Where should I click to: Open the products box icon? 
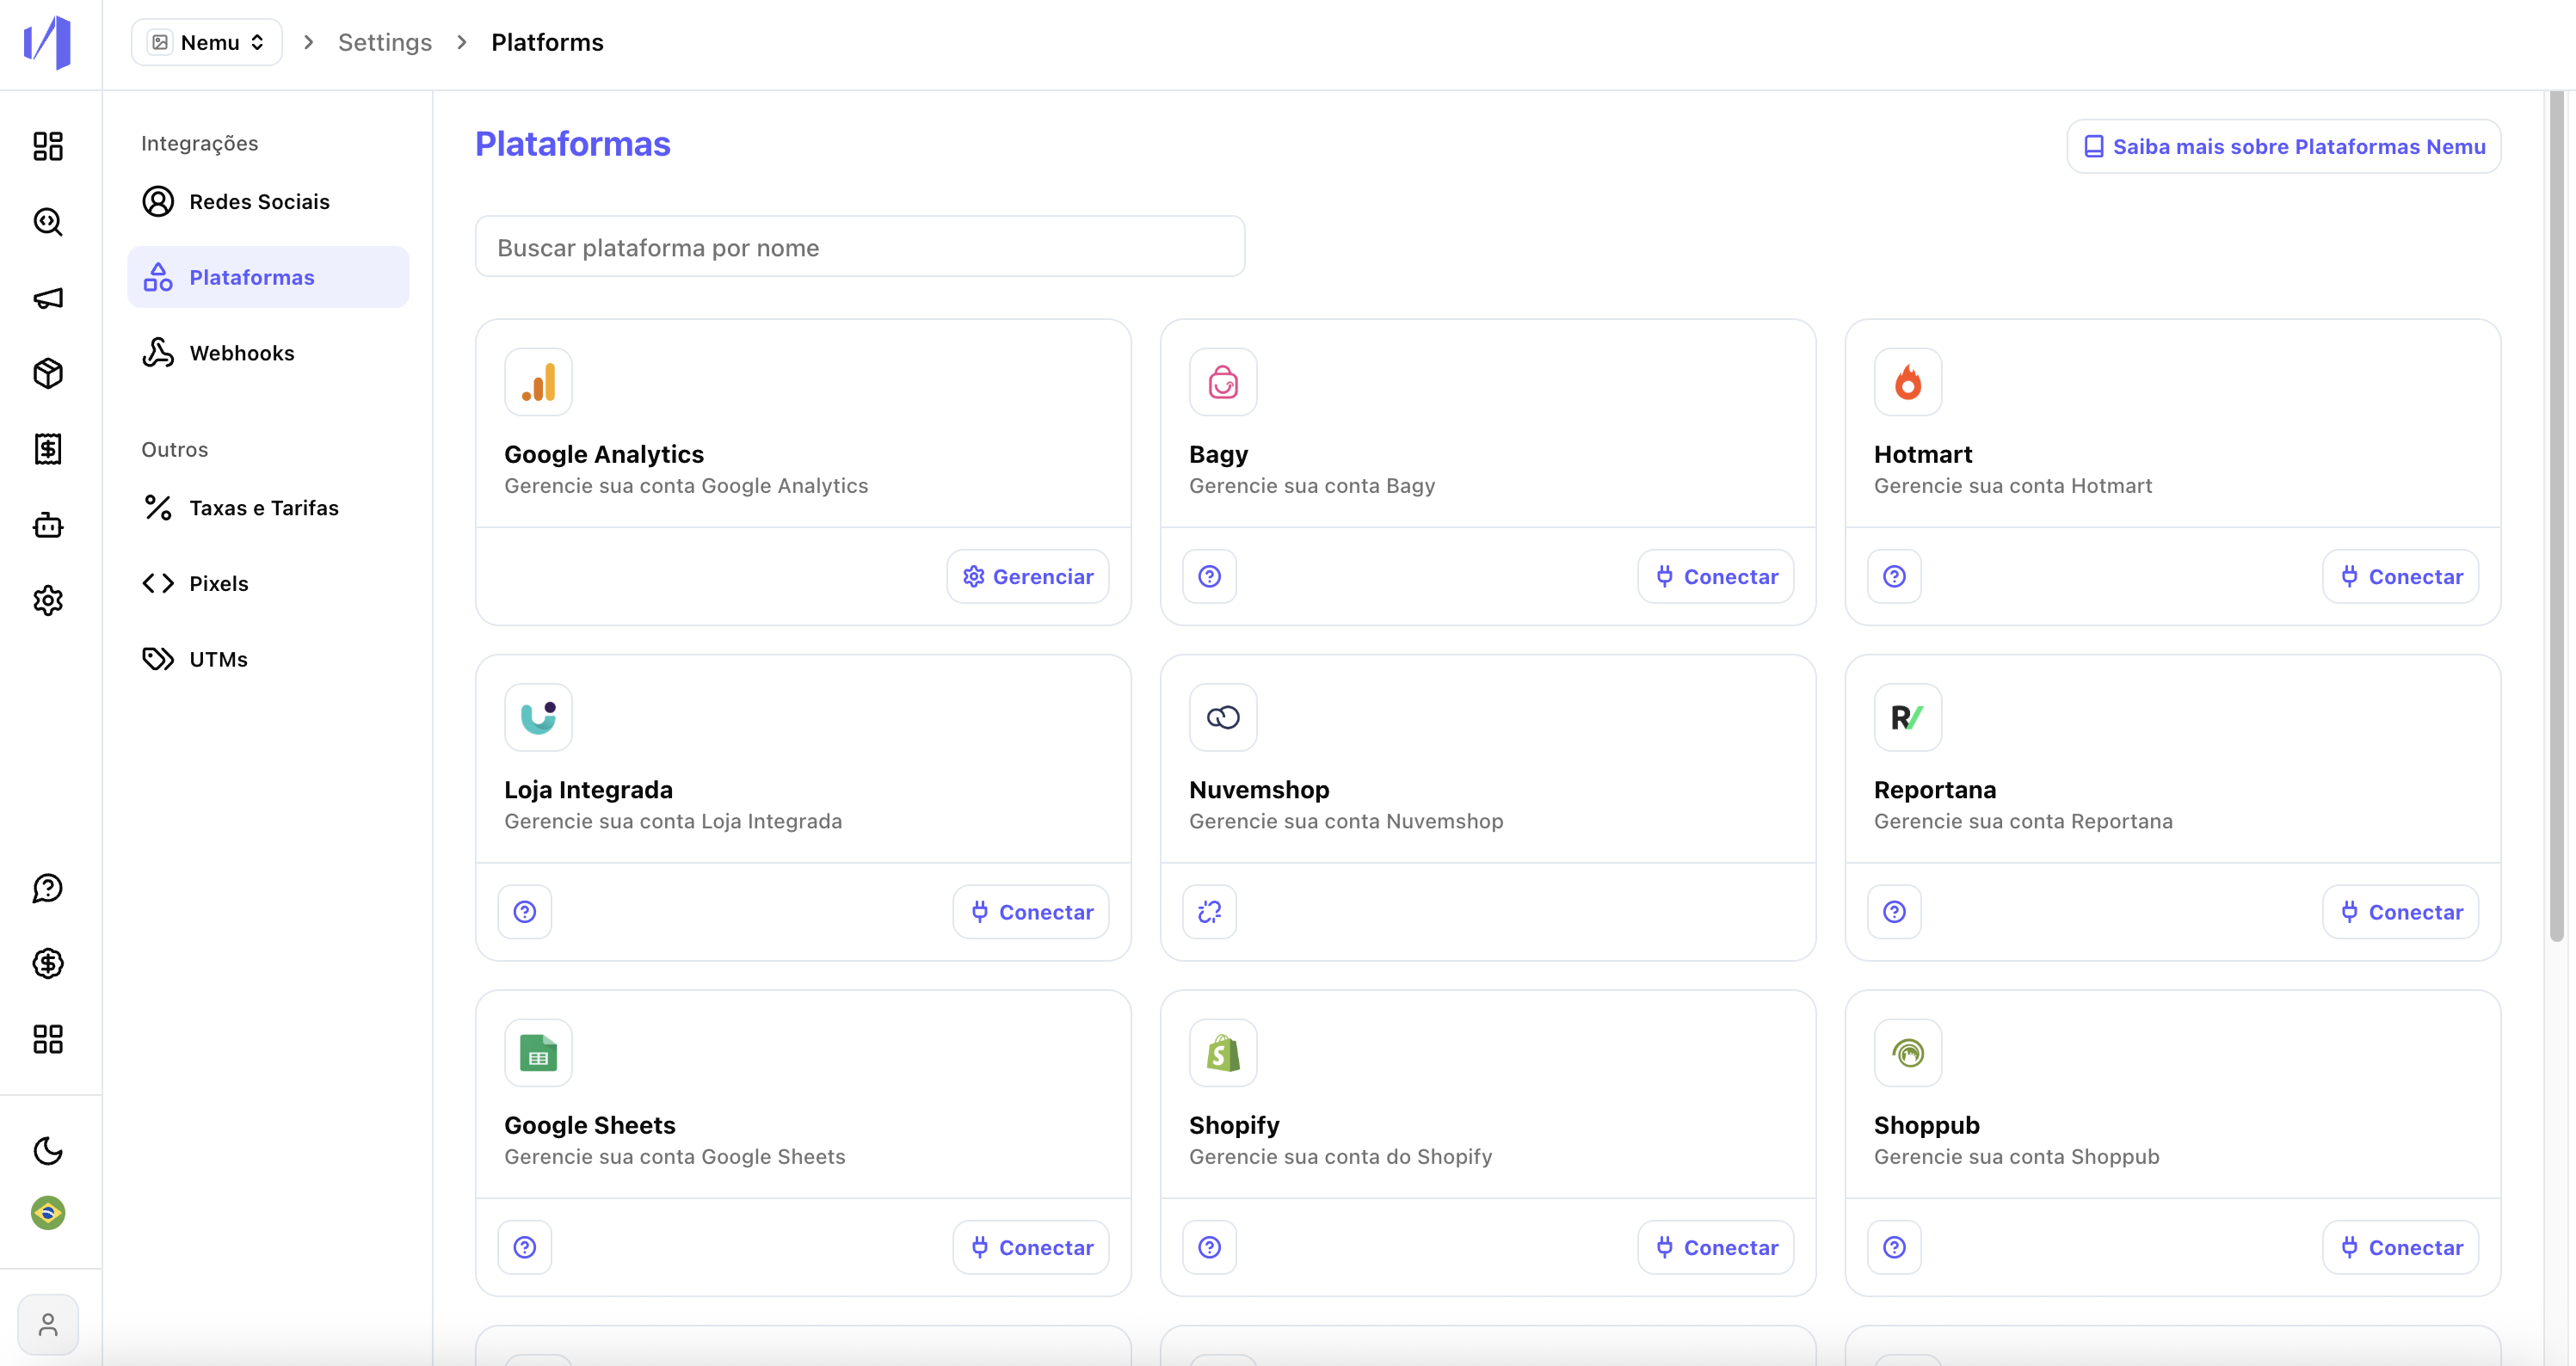pos(48,373)
